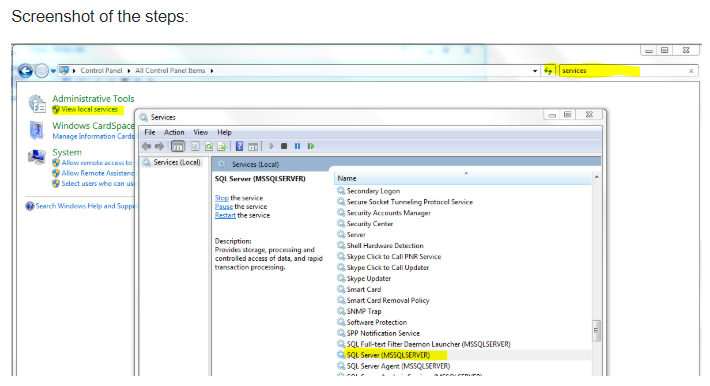This screenshot has width=710, height=386.
Task: Click the Stop Service square icon
Action: click(284, 146)
